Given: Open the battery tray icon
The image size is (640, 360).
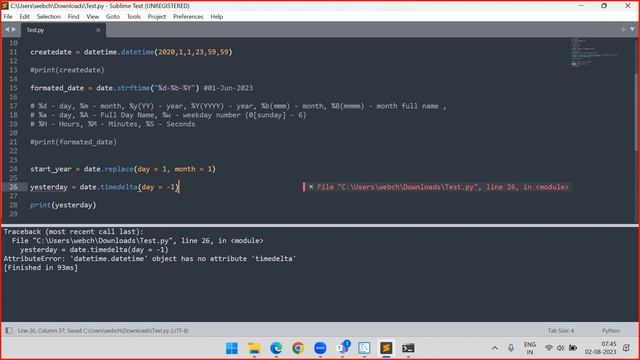Looking at the screenshot, I should click(573, 348).
